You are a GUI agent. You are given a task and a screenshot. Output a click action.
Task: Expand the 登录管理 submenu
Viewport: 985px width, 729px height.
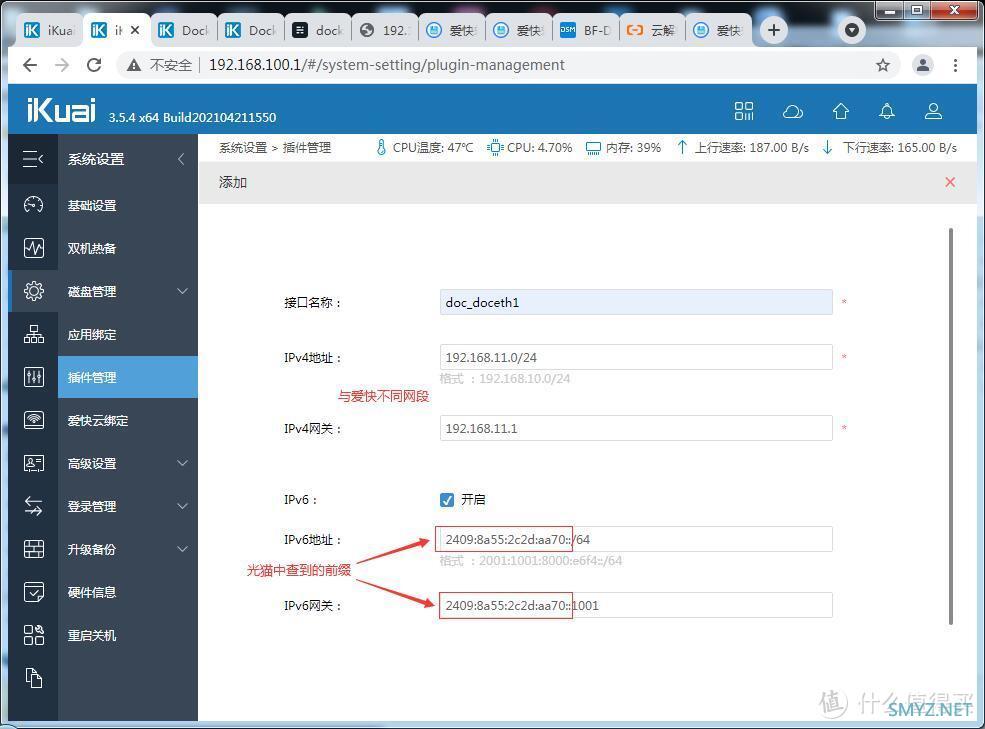coord(182,506)
